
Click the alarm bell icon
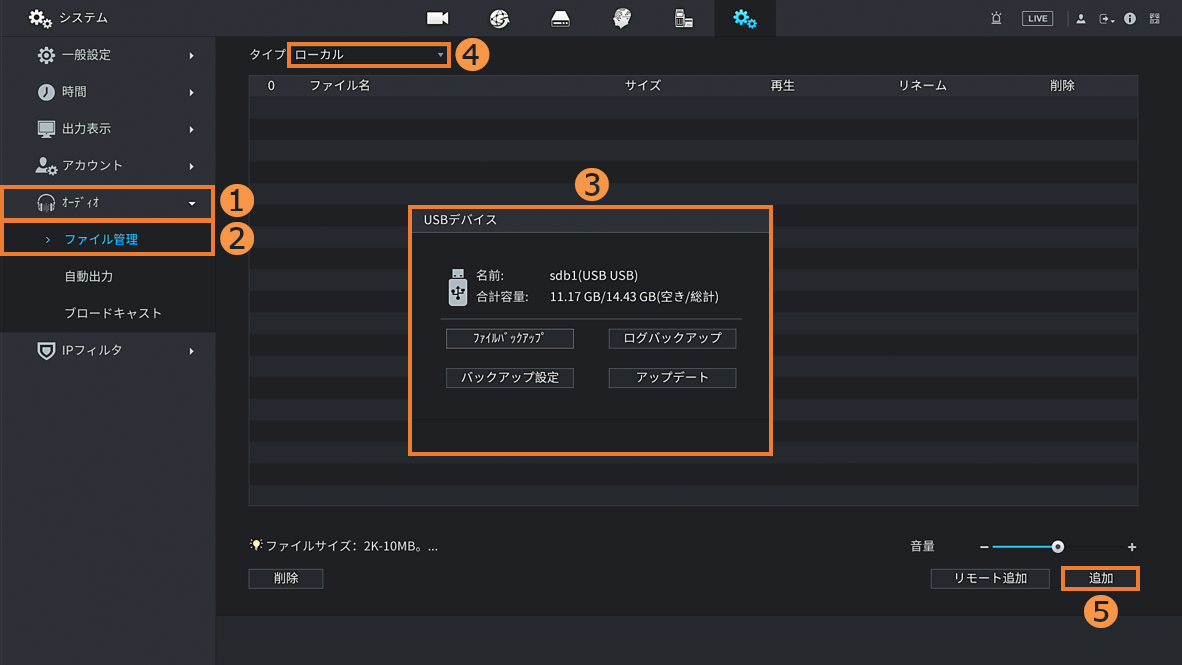[996, 18]
